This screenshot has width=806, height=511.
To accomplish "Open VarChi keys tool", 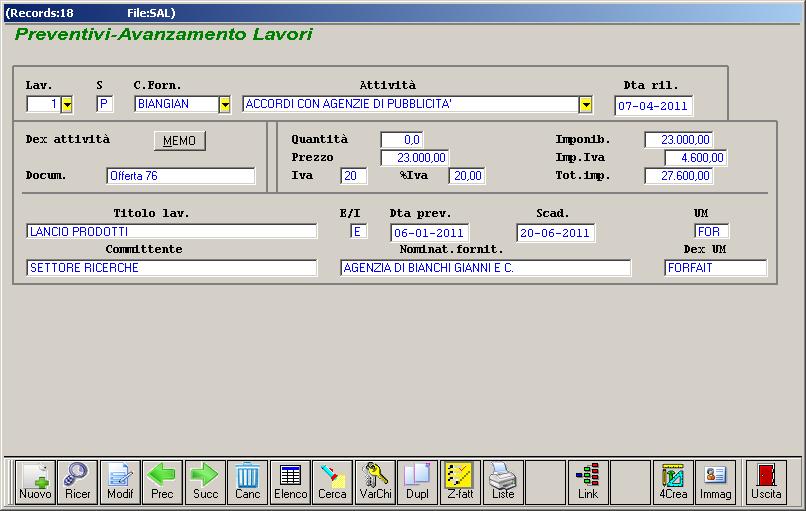I will point(375,482).
